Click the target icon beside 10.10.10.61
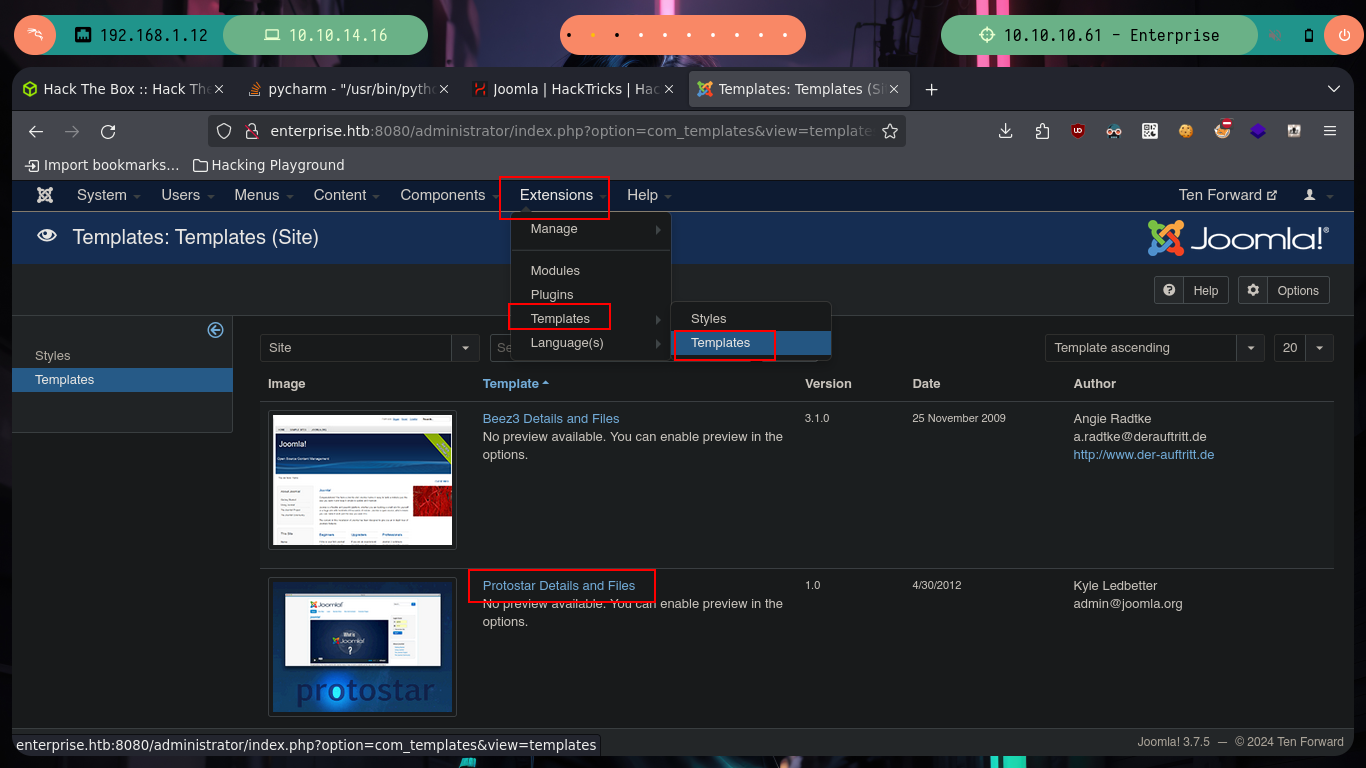 987,35
